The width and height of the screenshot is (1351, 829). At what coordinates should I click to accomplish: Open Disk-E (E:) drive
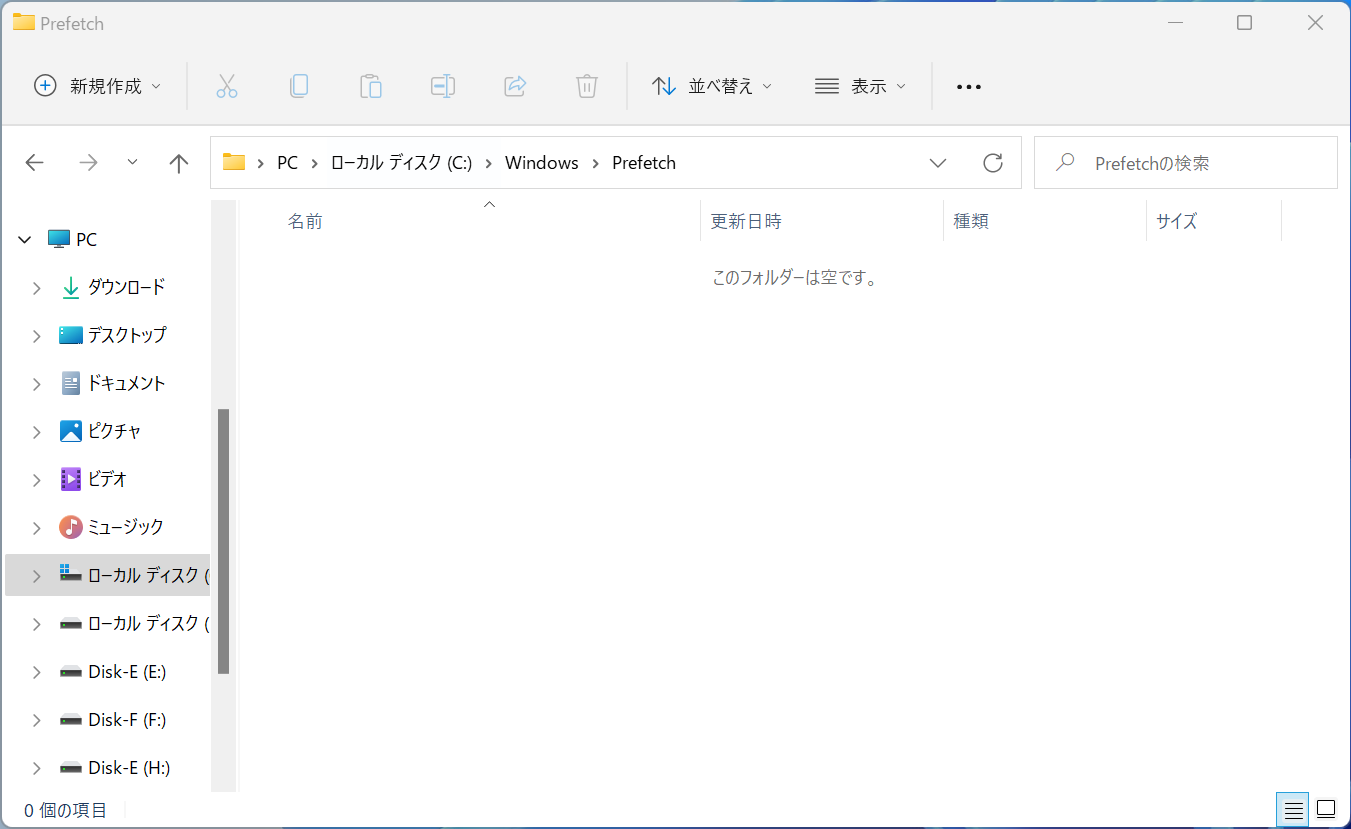click(x=126, y=672)
